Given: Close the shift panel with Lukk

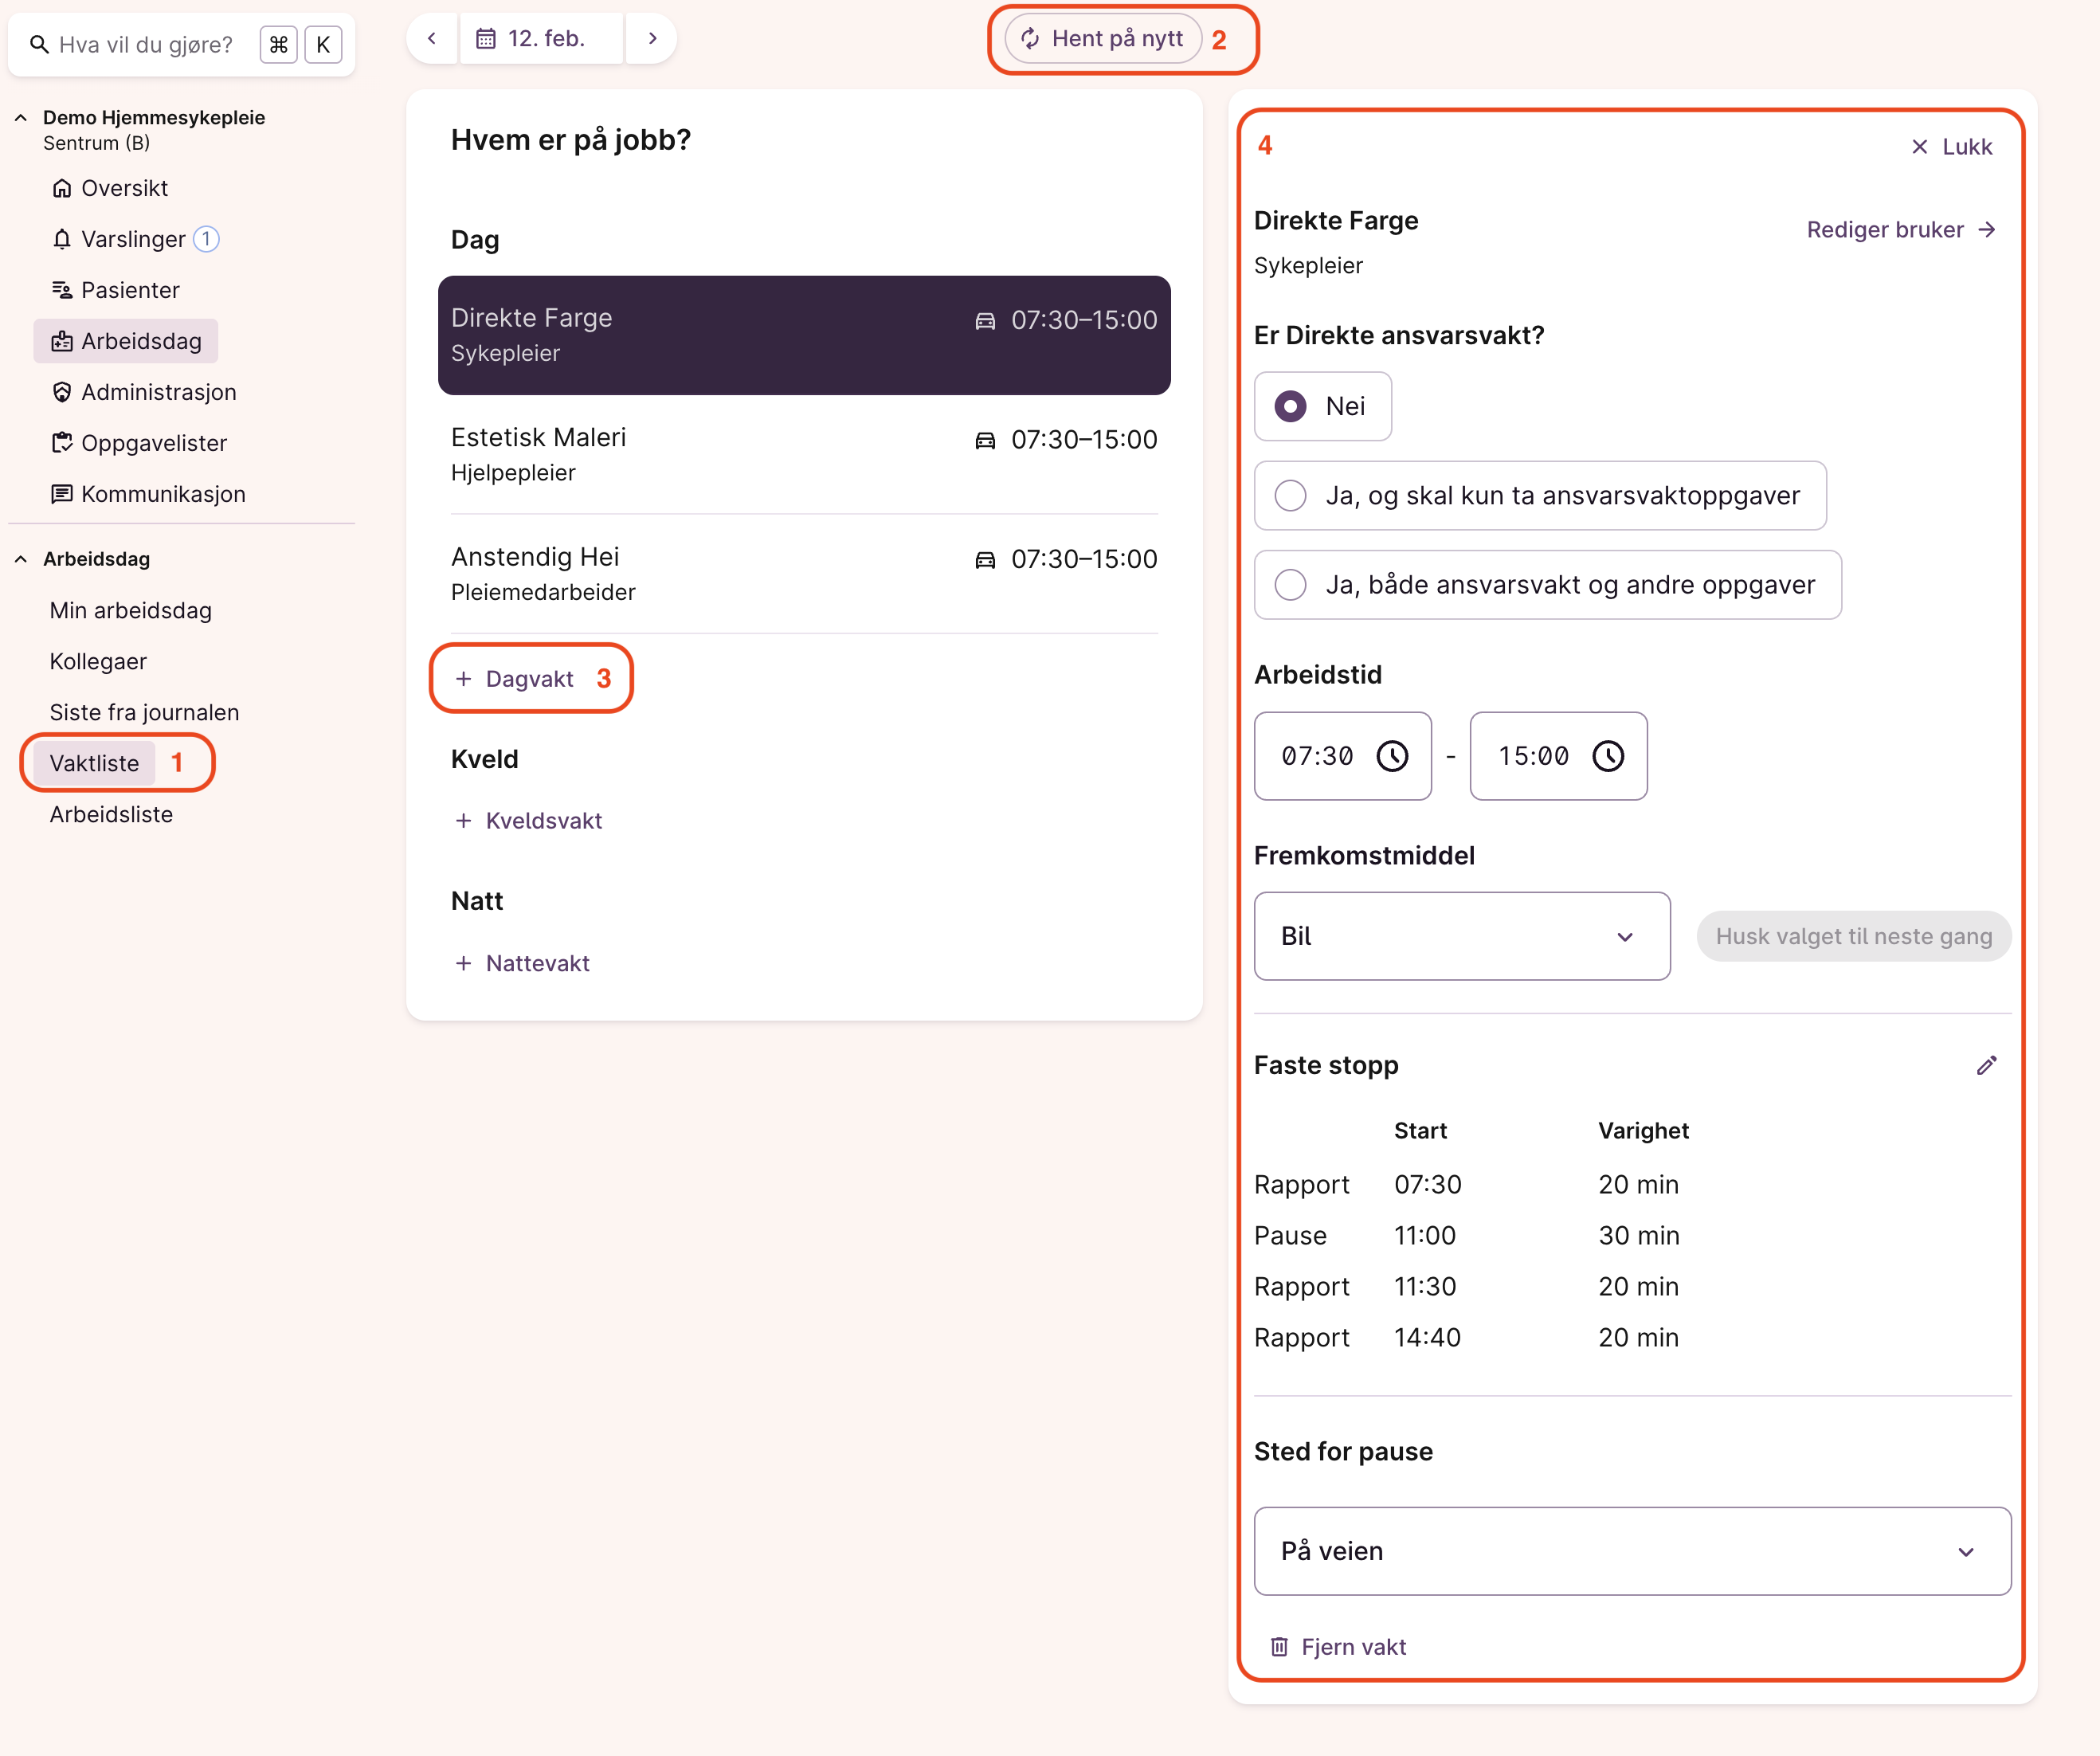Looking at the screenshot, I should coord(1951,147).
